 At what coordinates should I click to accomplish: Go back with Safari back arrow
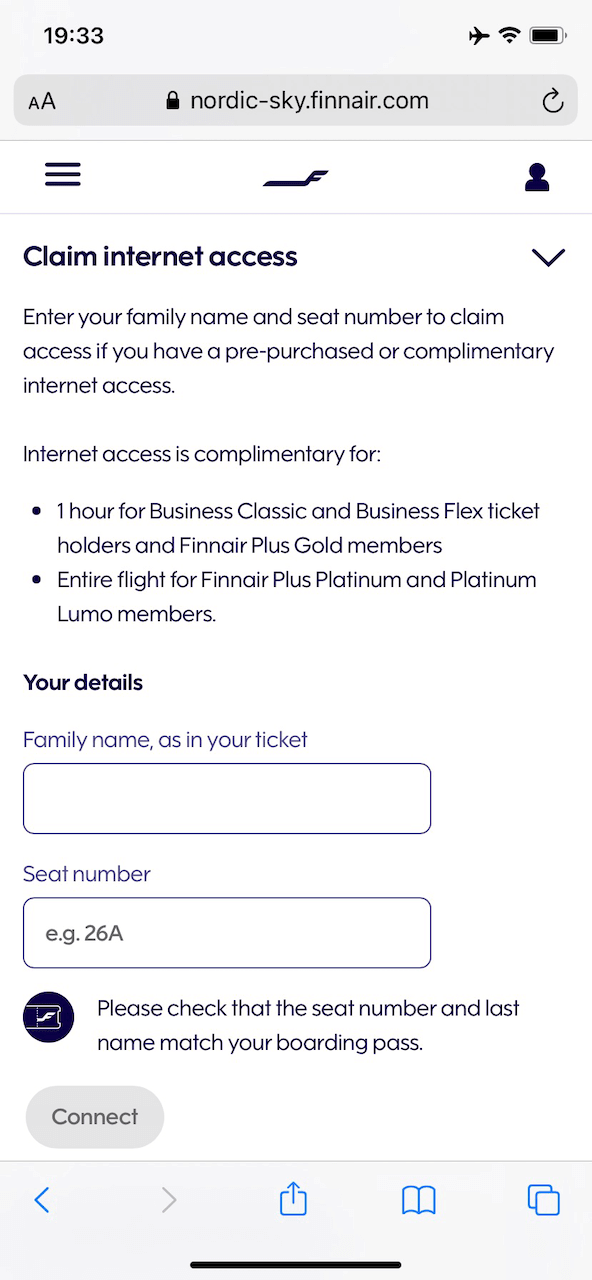(x=42, y=1200)
